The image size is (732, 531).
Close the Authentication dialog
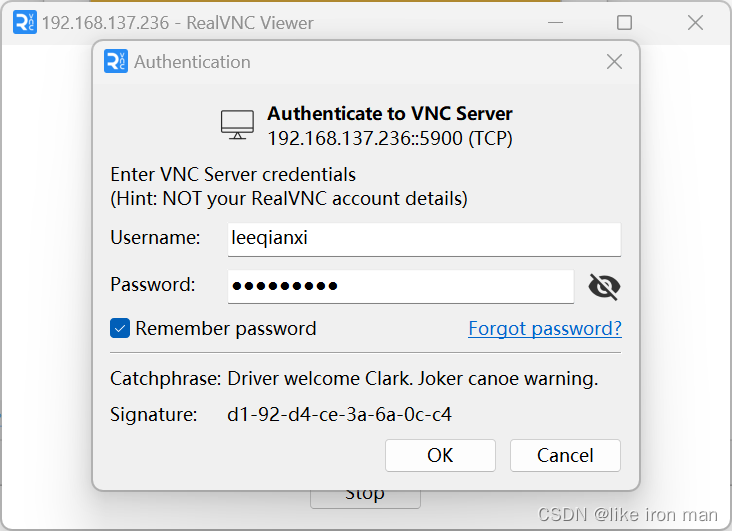tap(615, 62)
